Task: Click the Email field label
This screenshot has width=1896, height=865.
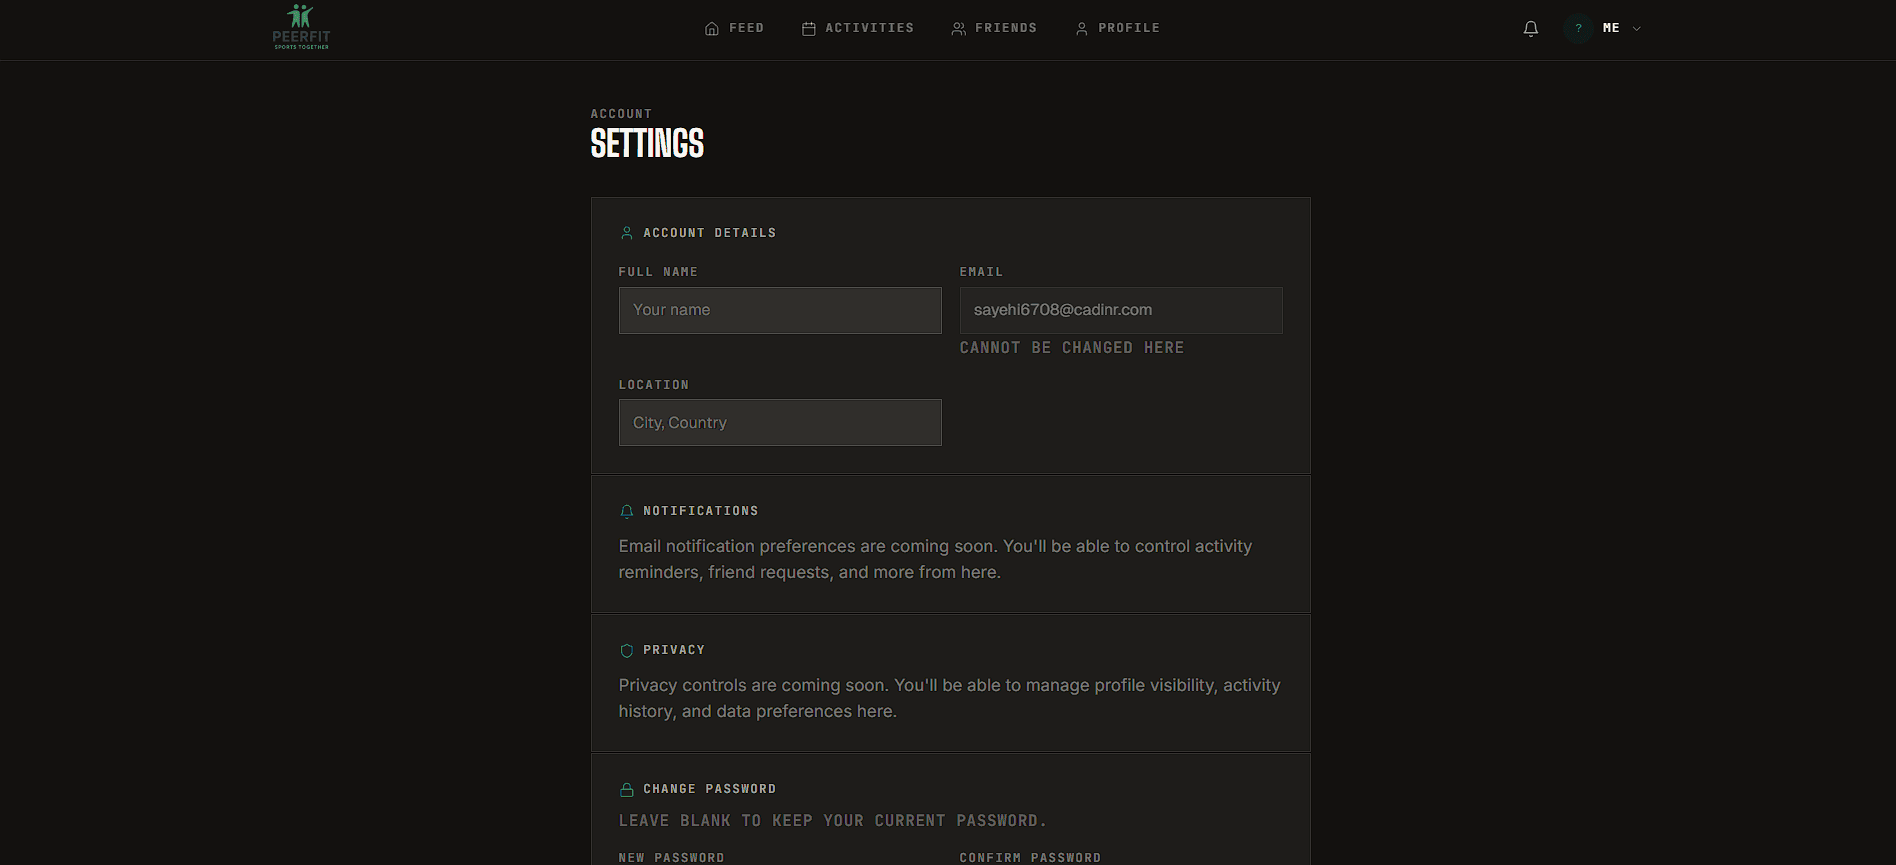Action: pos(981,272)
